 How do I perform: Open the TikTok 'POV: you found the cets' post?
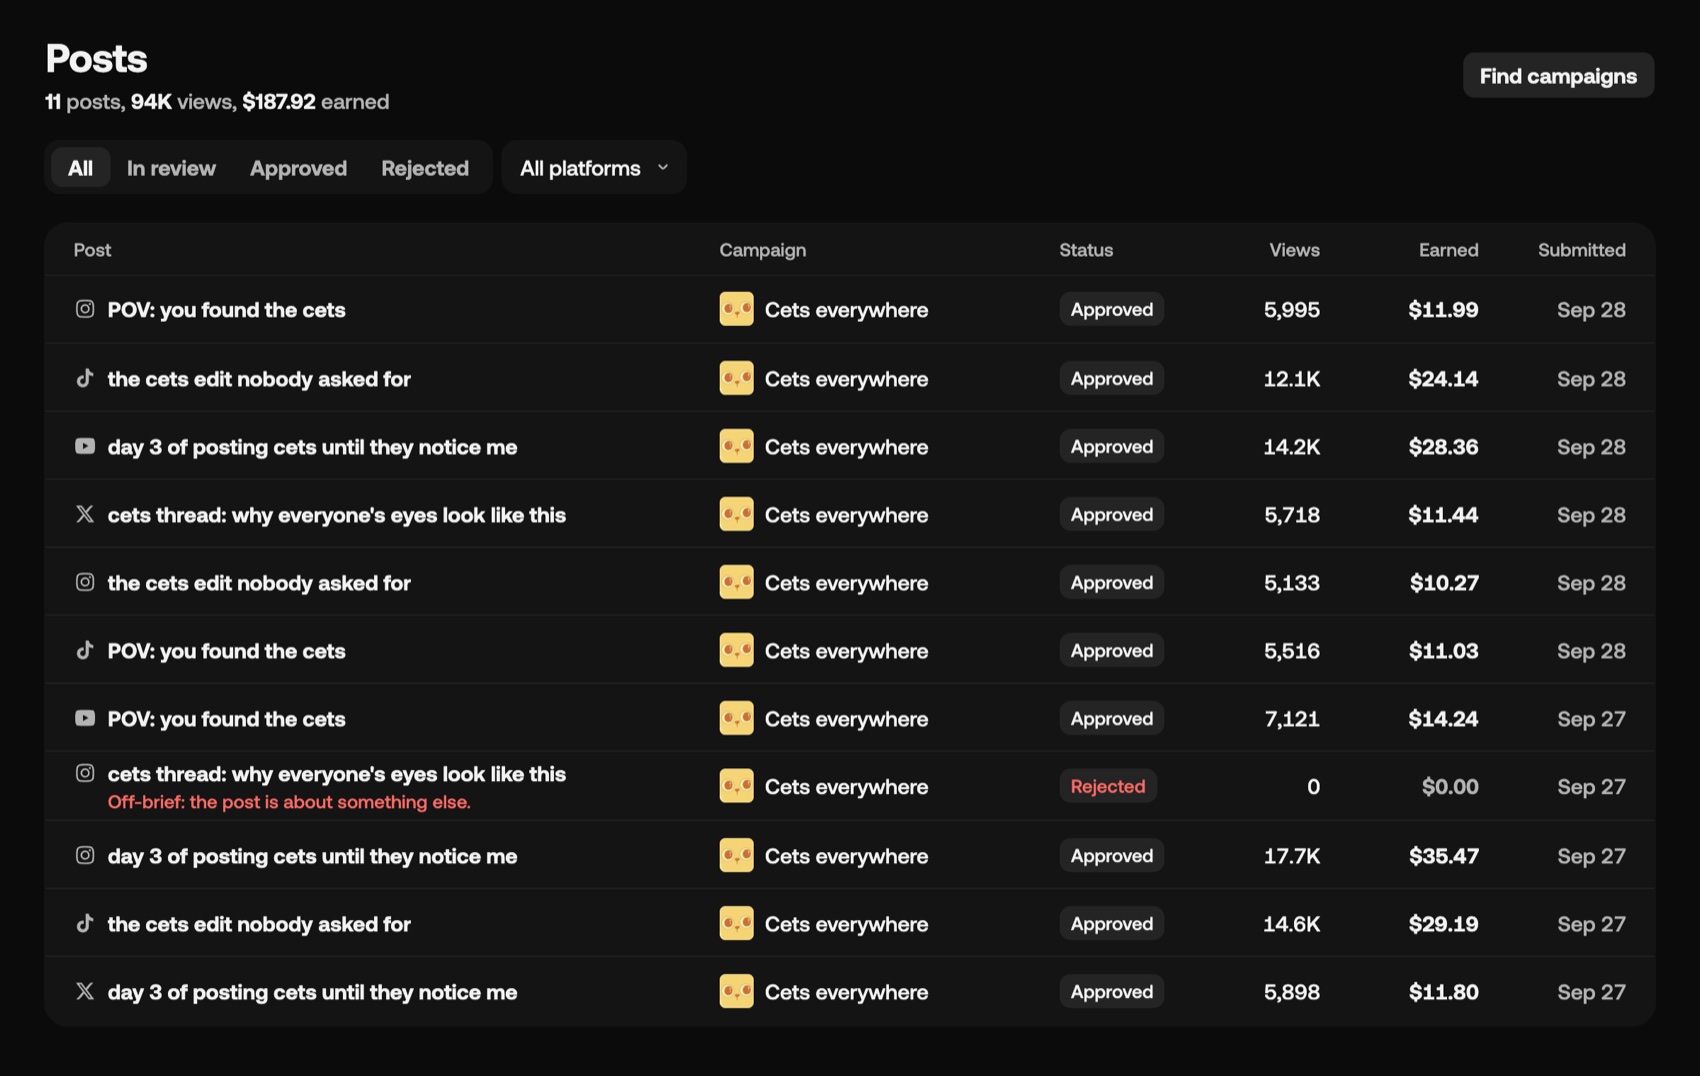coord(226,651)
